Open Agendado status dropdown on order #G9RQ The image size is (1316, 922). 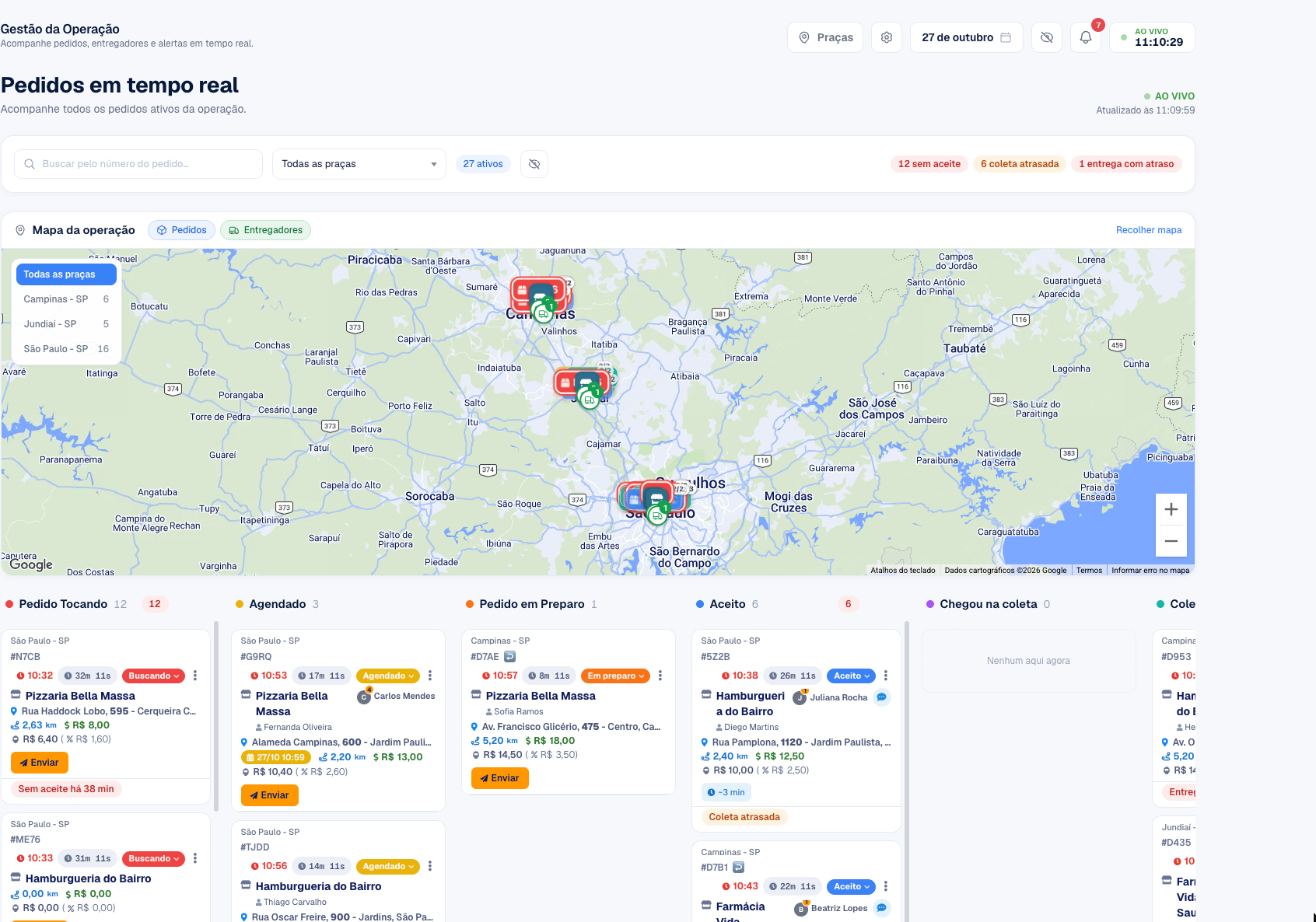pyautogui.click(x=386, y=675)
